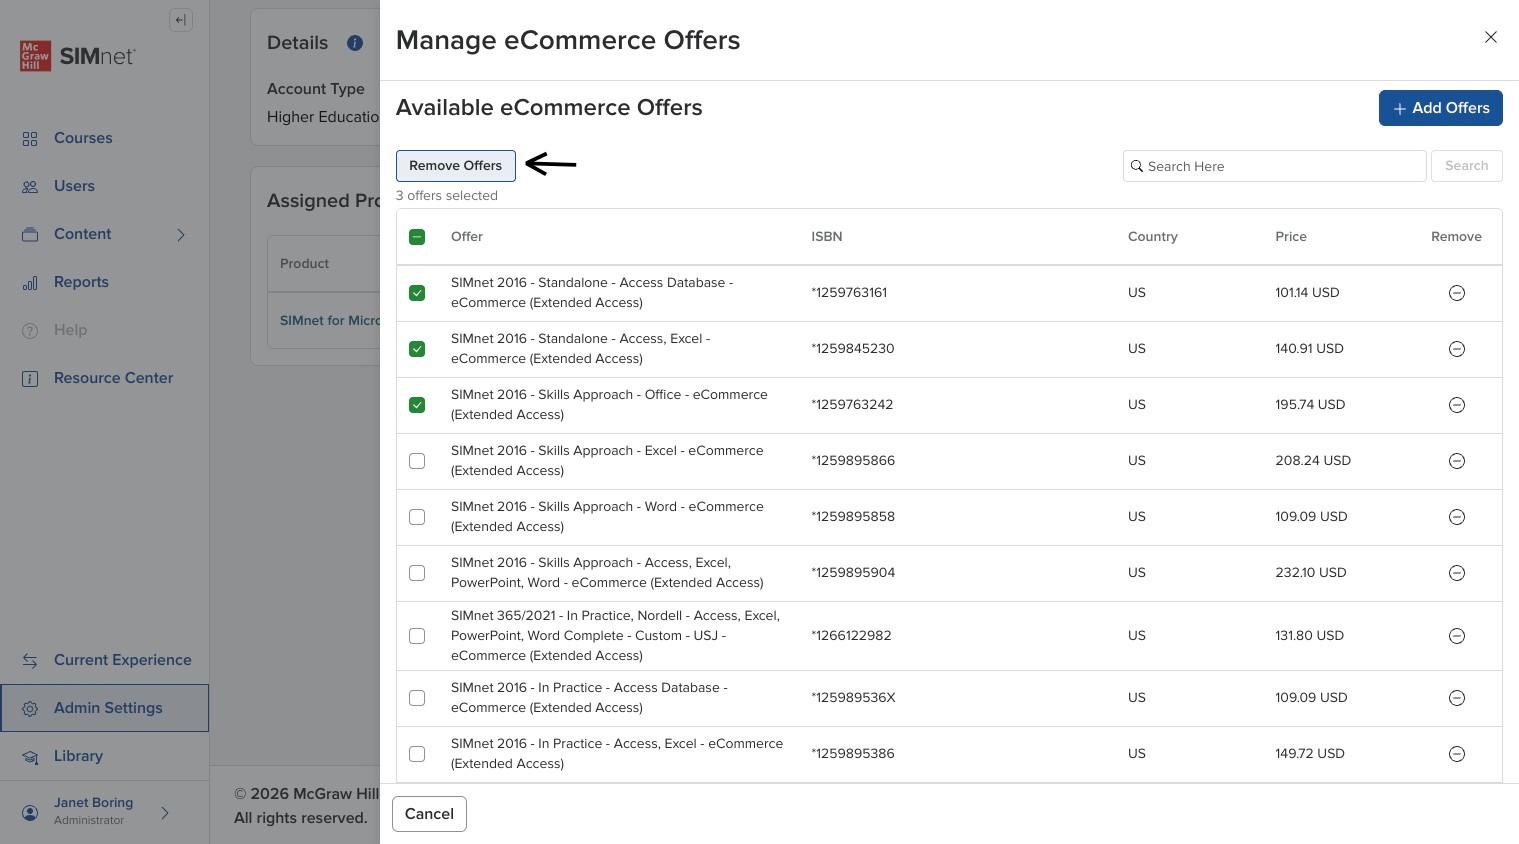Check the Skills Approach Access, Excel, PowerPoint offer

[x=417, y=573]
